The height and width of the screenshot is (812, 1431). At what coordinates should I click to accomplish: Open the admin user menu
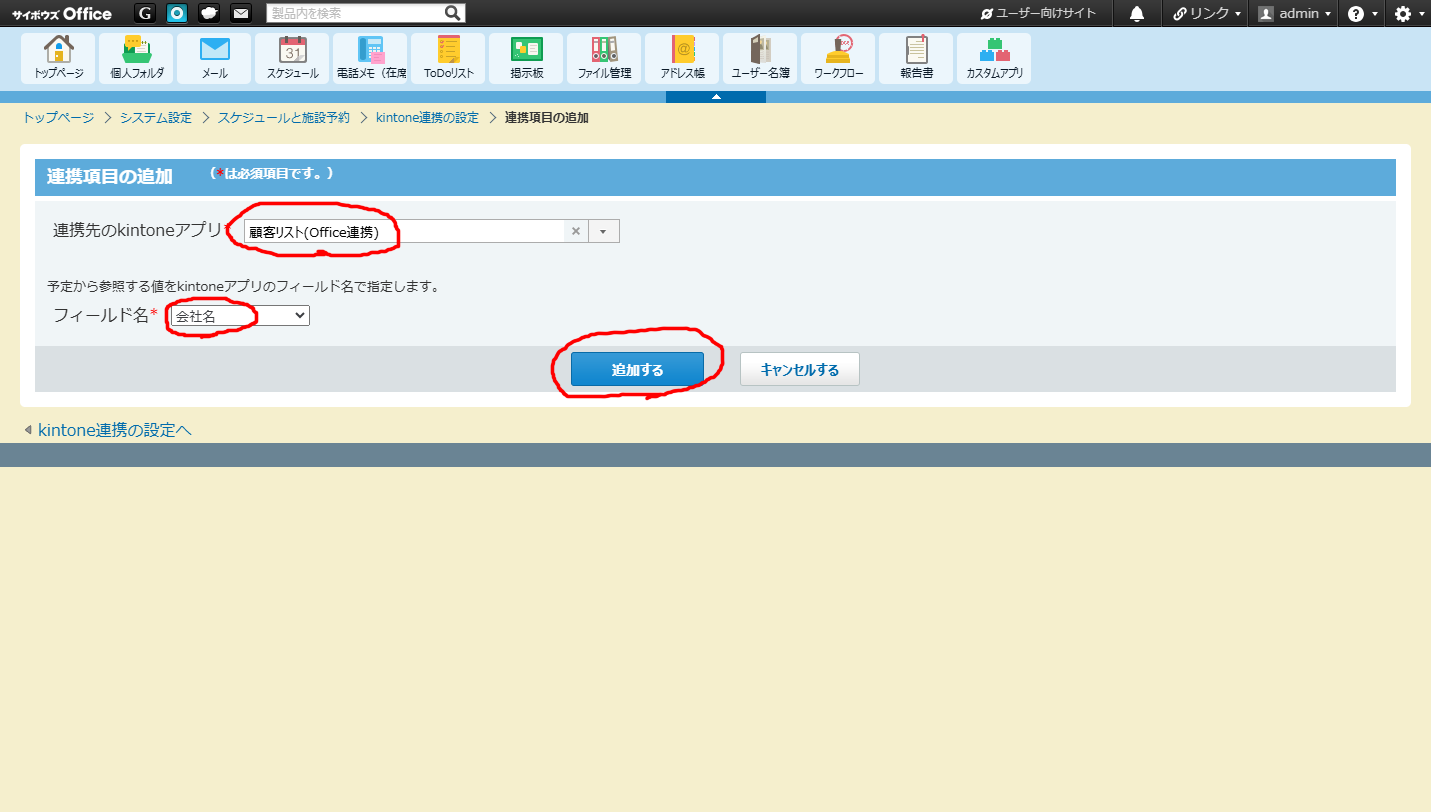pos(1294,13)
